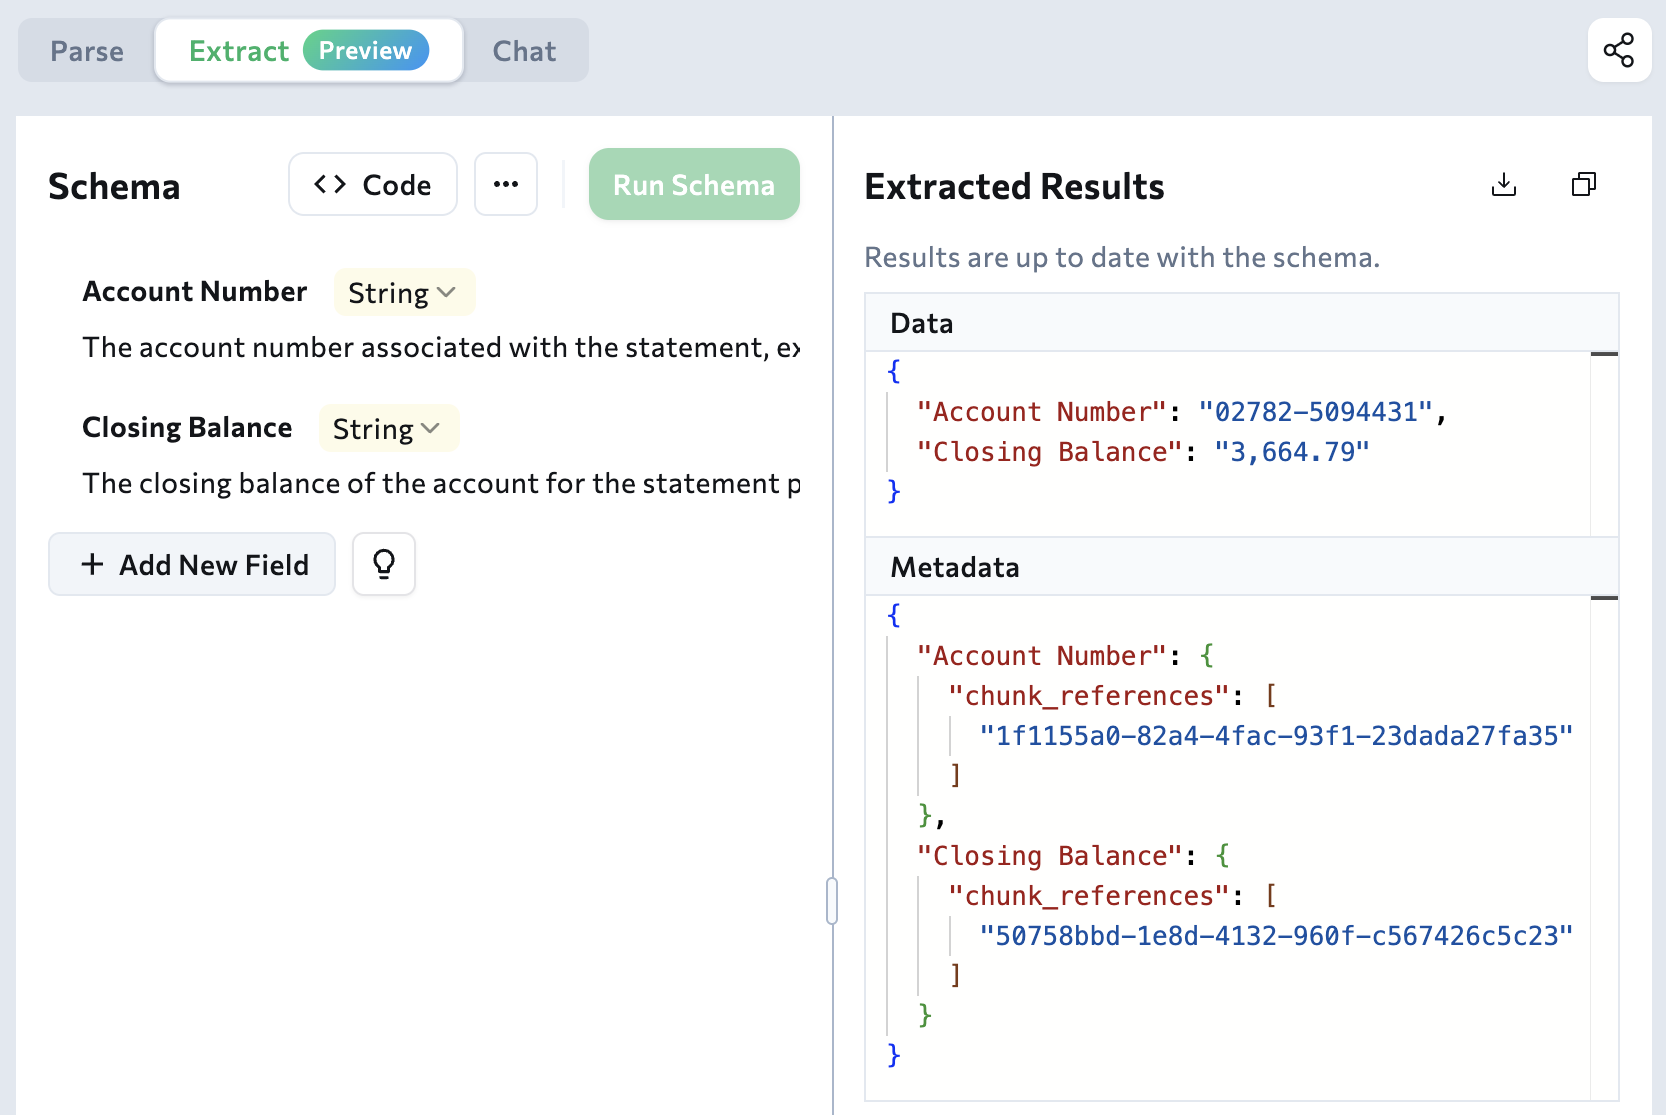Screen dimensions: 1666x1115
Task: Open the Chat tab
Action: click(524, 51)
